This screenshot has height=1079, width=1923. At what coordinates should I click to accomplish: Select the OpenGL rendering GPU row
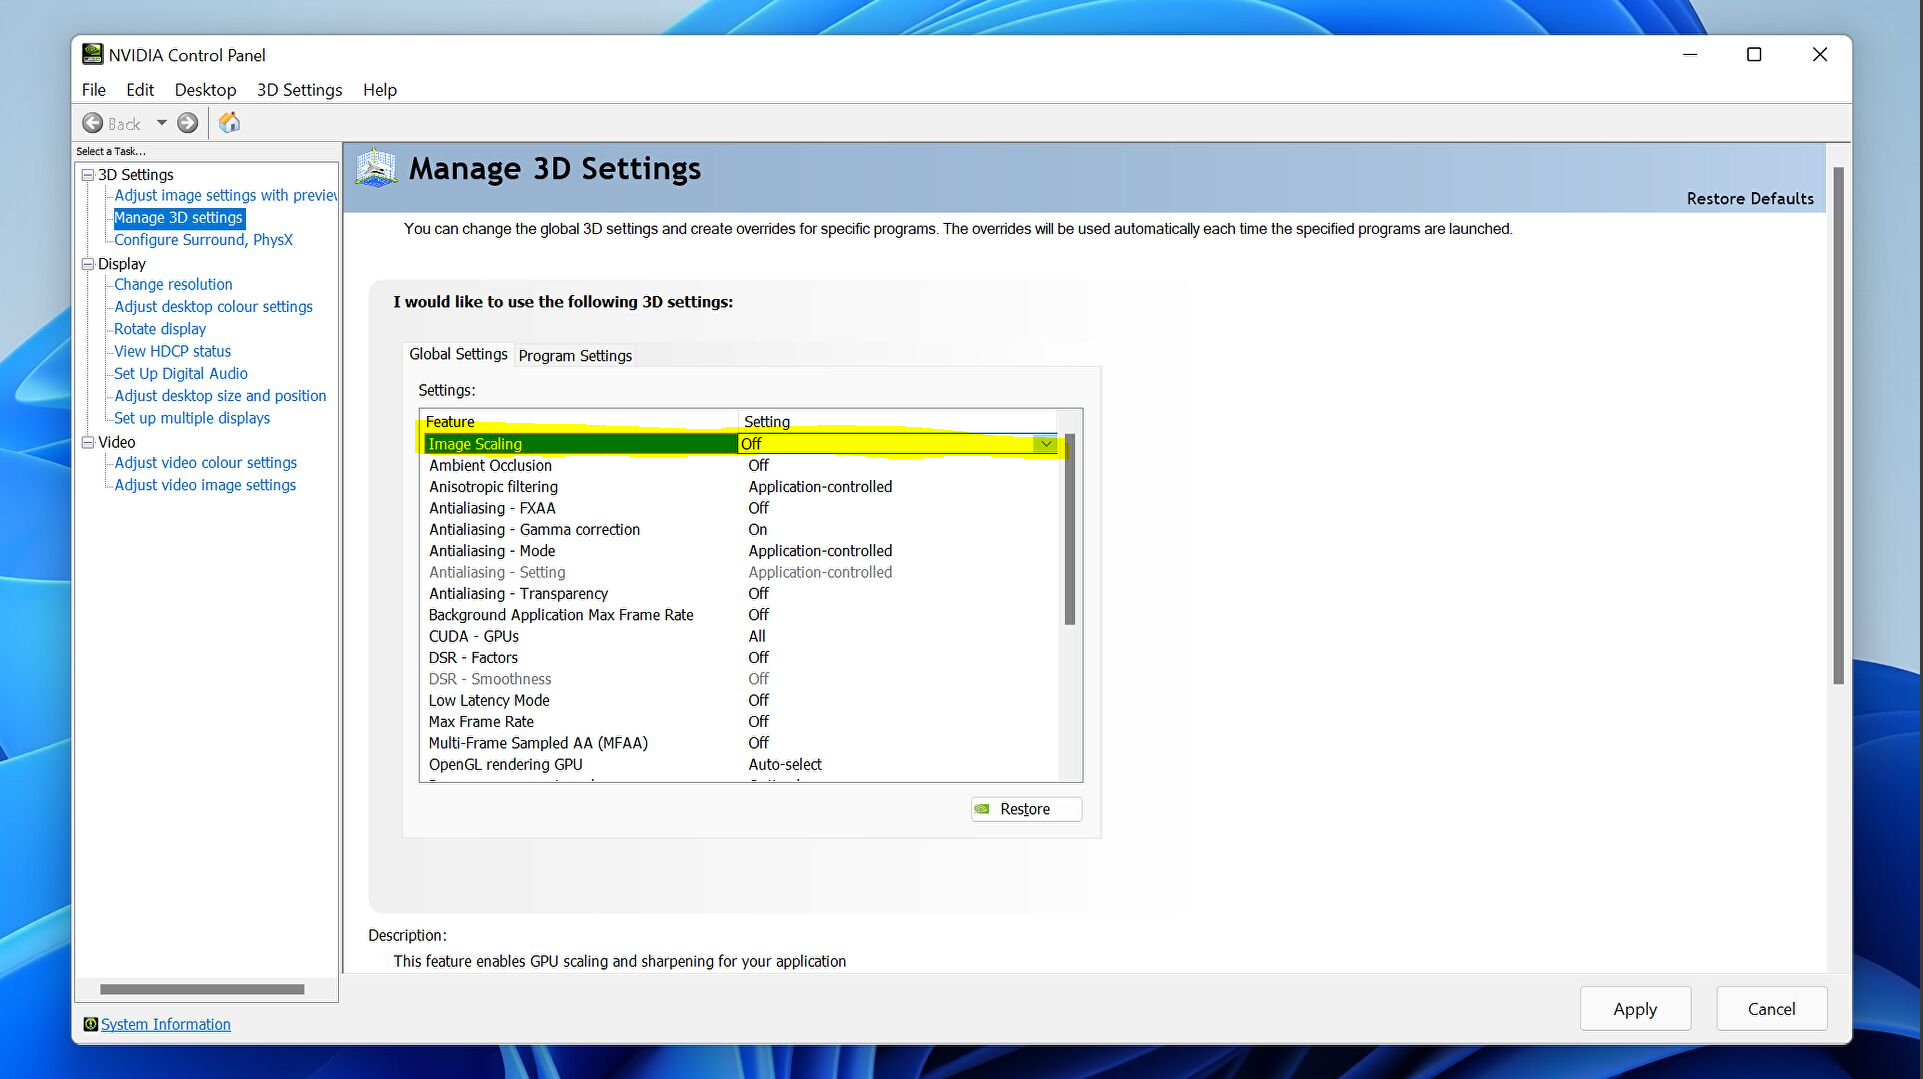click(x=739, y=765)
